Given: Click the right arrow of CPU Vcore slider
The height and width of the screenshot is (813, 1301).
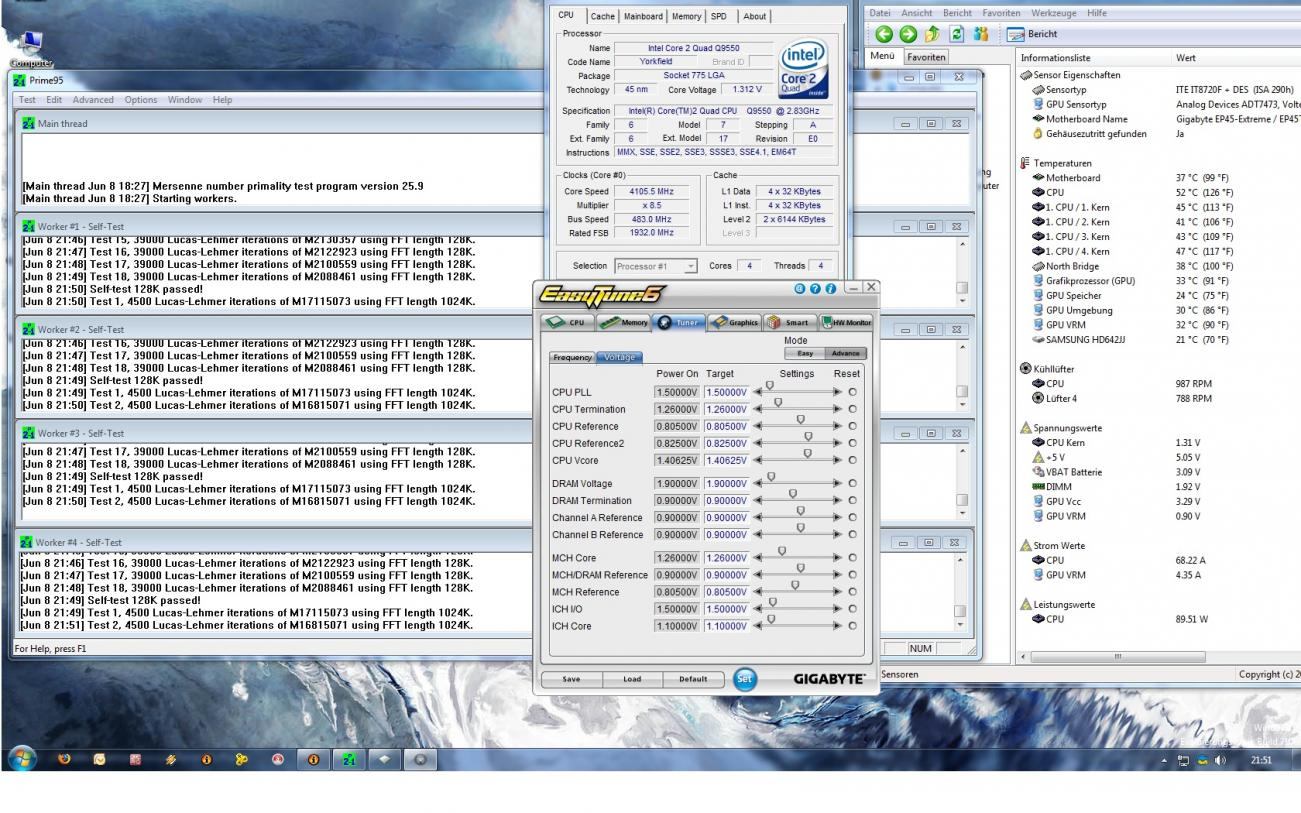Looking at the screenshot, I should (x=836, y=461).
